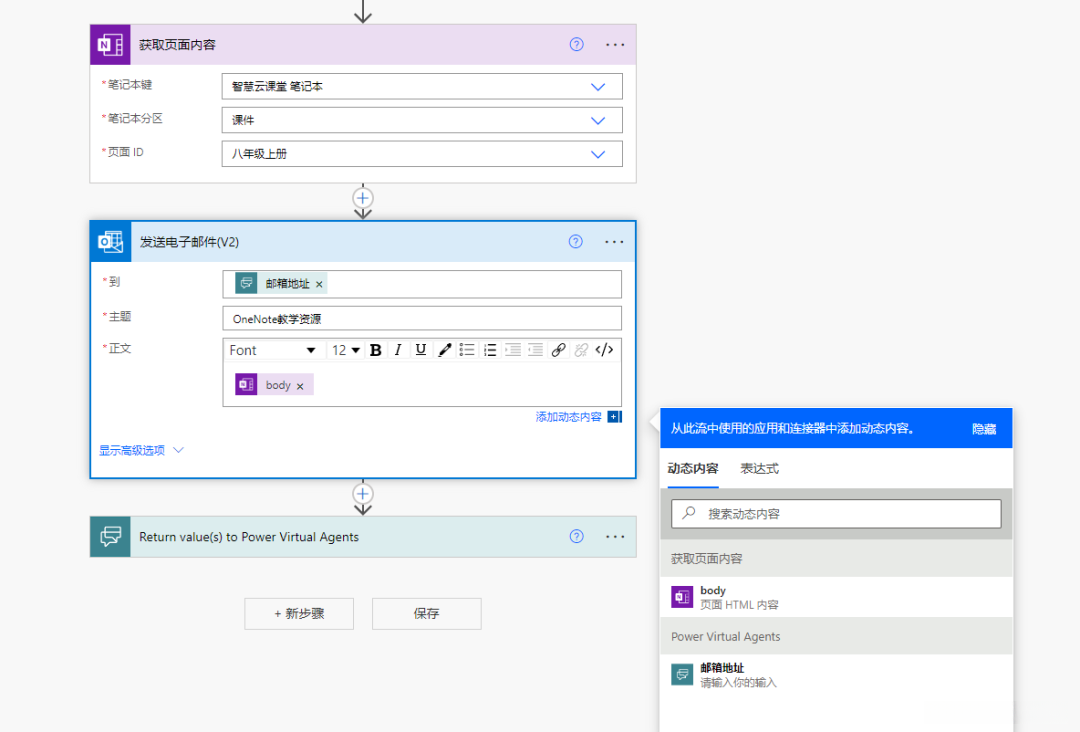Hide the dynamic content panel via 隐藏

(x=984, y=429)
